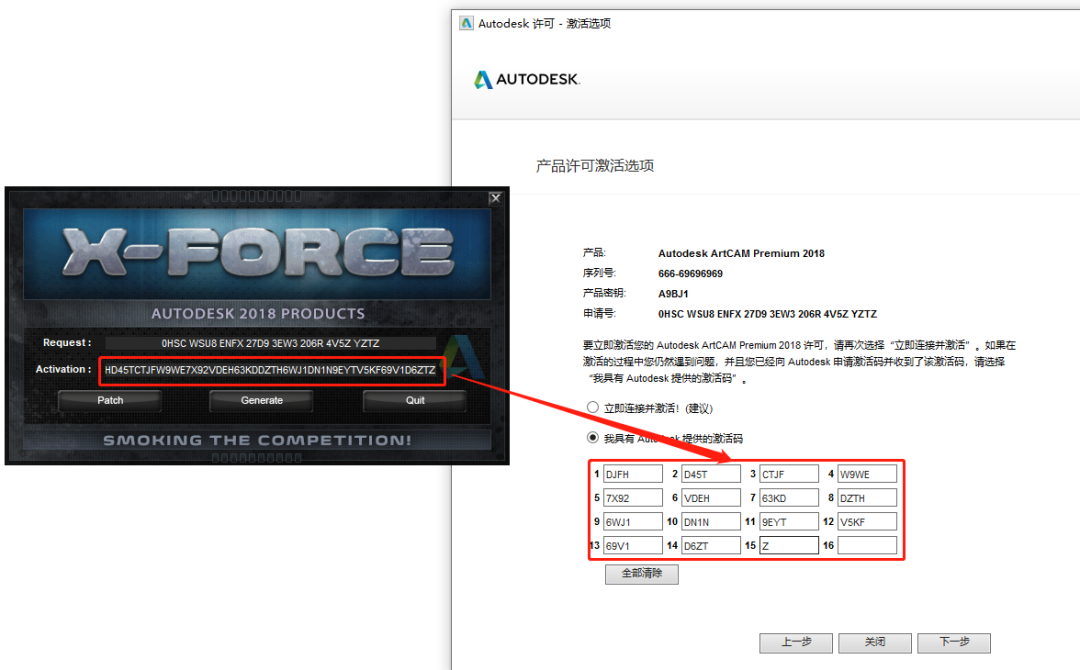The width and height of the screenshot is (1080, 670).
Task: Click activation field 8 containing DZTH
Action: [x=867, y=498]
